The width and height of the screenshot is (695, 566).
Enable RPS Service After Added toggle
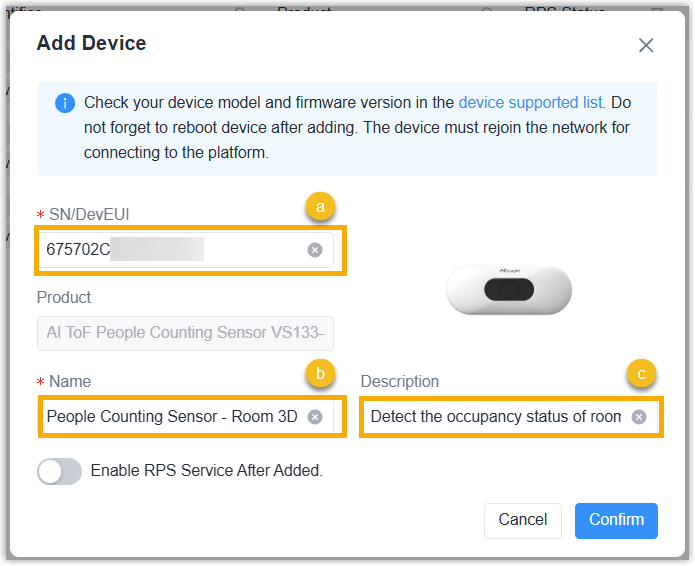(x=59, y=471)
